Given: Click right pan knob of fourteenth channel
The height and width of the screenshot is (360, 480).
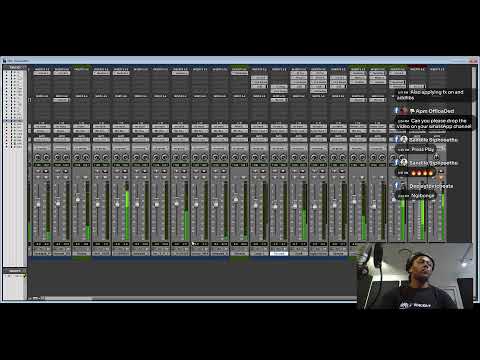Looking at the screenshot, I should [x=303, y=157].
